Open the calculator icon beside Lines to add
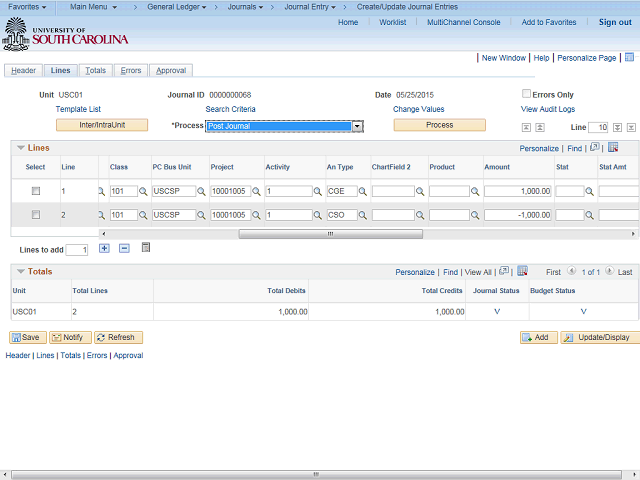Image resolution: width=640 pixels, height=480 pixels. coord(146,247)
